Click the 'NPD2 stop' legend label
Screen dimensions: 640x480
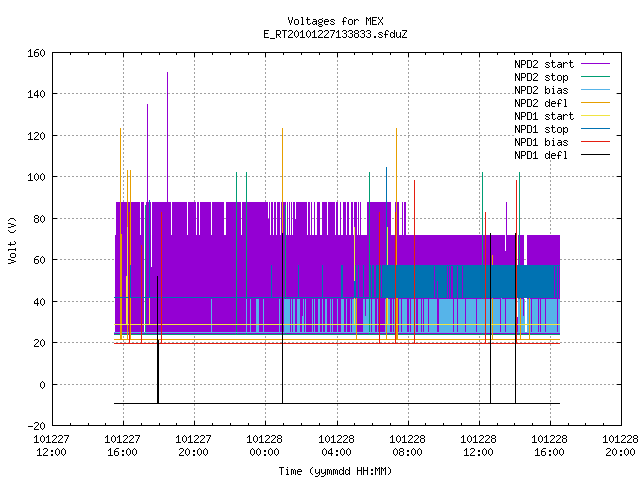[541, 77]
